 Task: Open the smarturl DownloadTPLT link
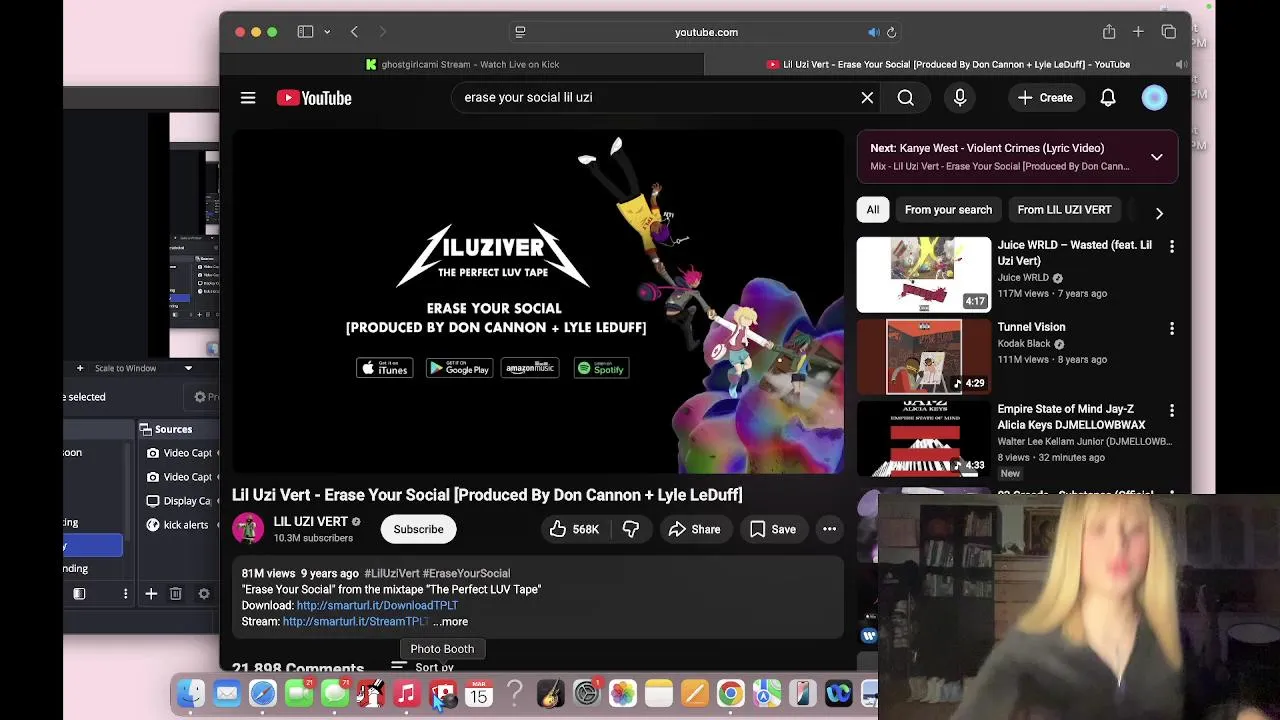coord(377,605)
